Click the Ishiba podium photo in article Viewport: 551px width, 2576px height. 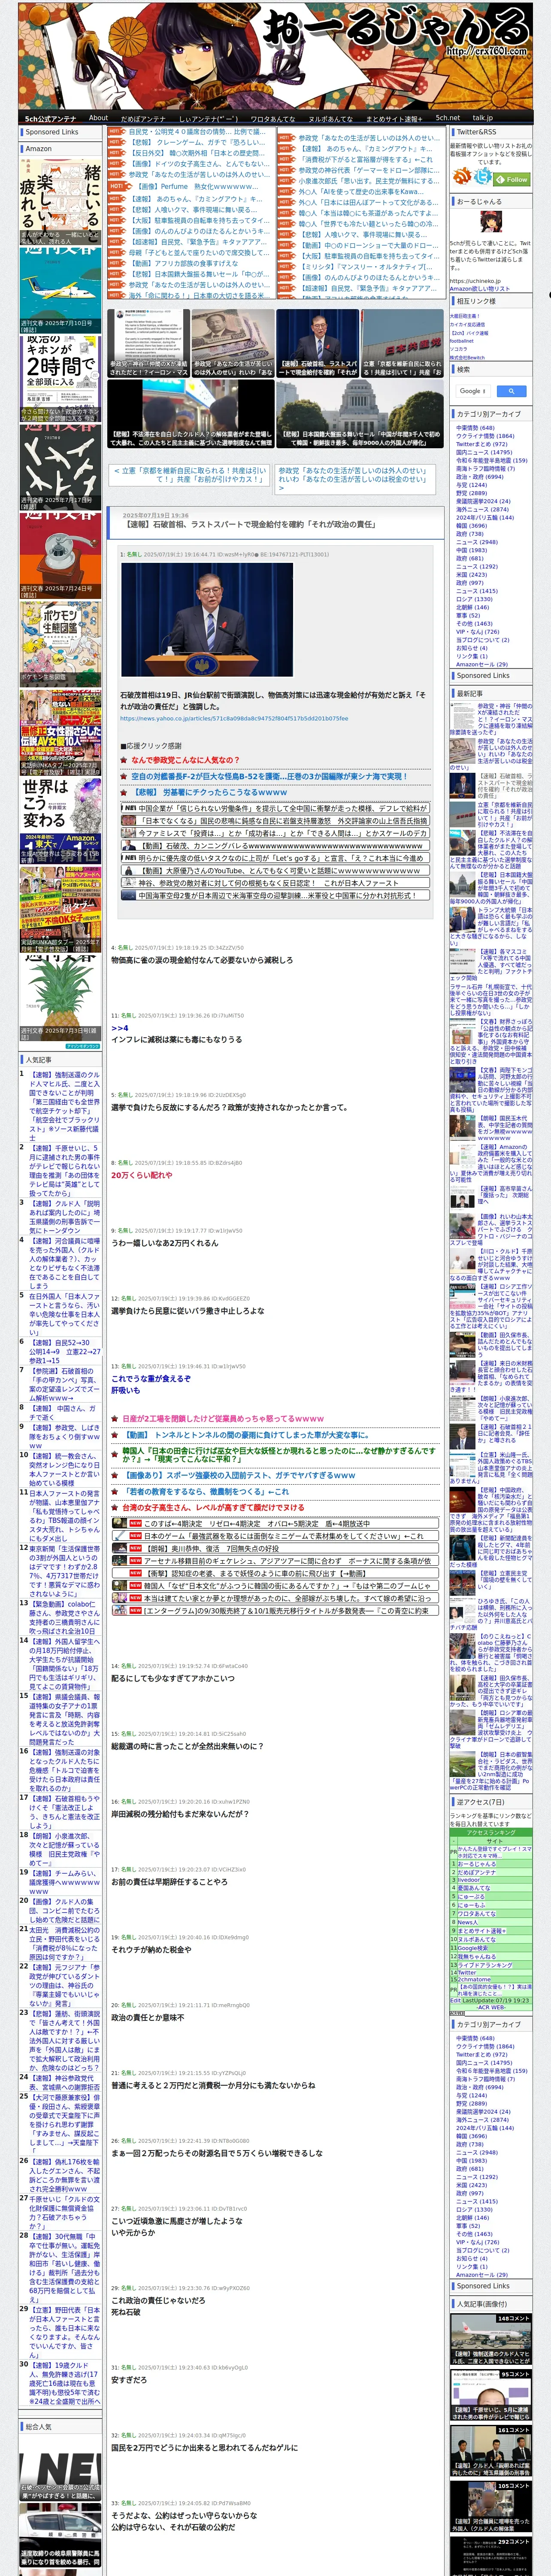[x=207, y=620]
